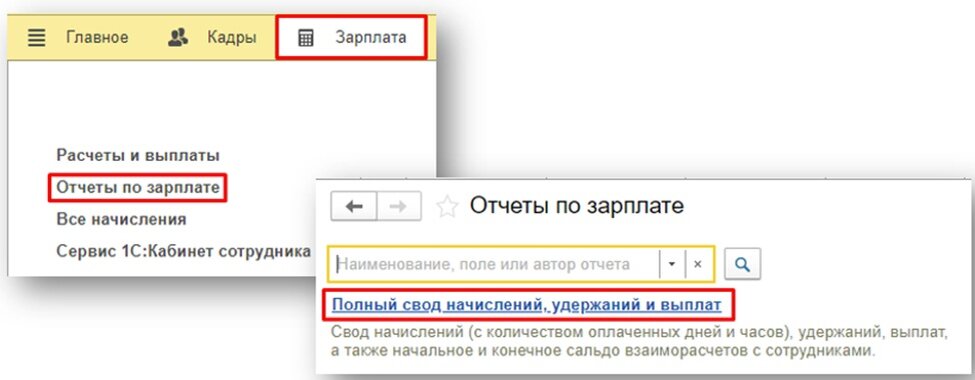Screen dimensions: 975x380
Task: Add report page to favorites star
Action: 446,206
